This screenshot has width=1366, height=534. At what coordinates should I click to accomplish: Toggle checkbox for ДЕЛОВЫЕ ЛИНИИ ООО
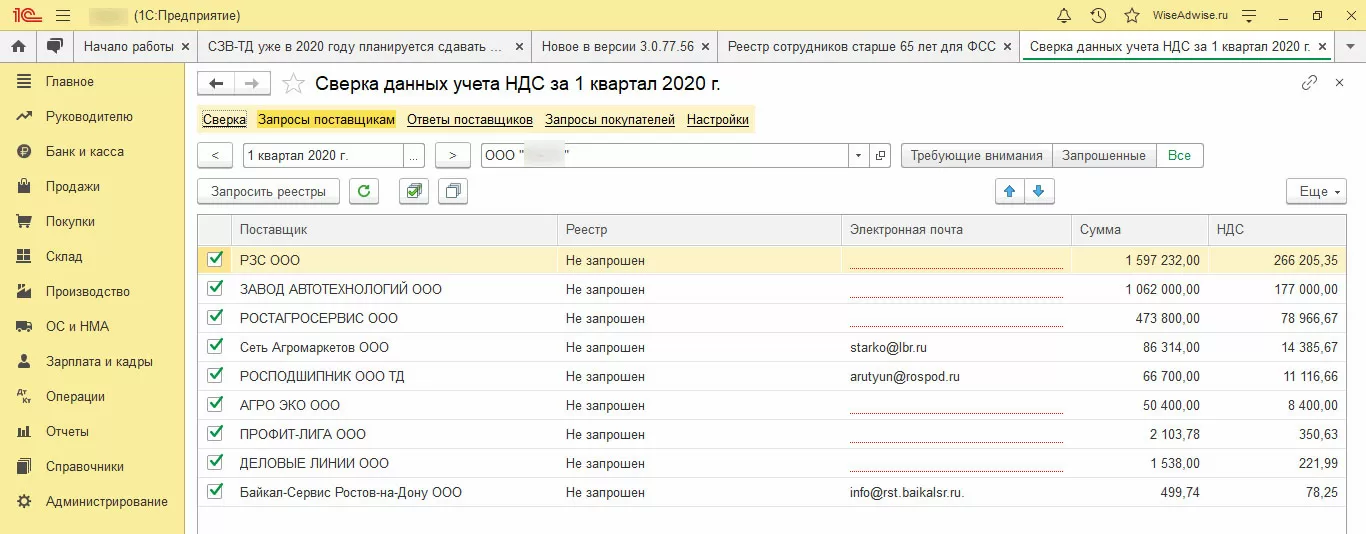(214, 463)
